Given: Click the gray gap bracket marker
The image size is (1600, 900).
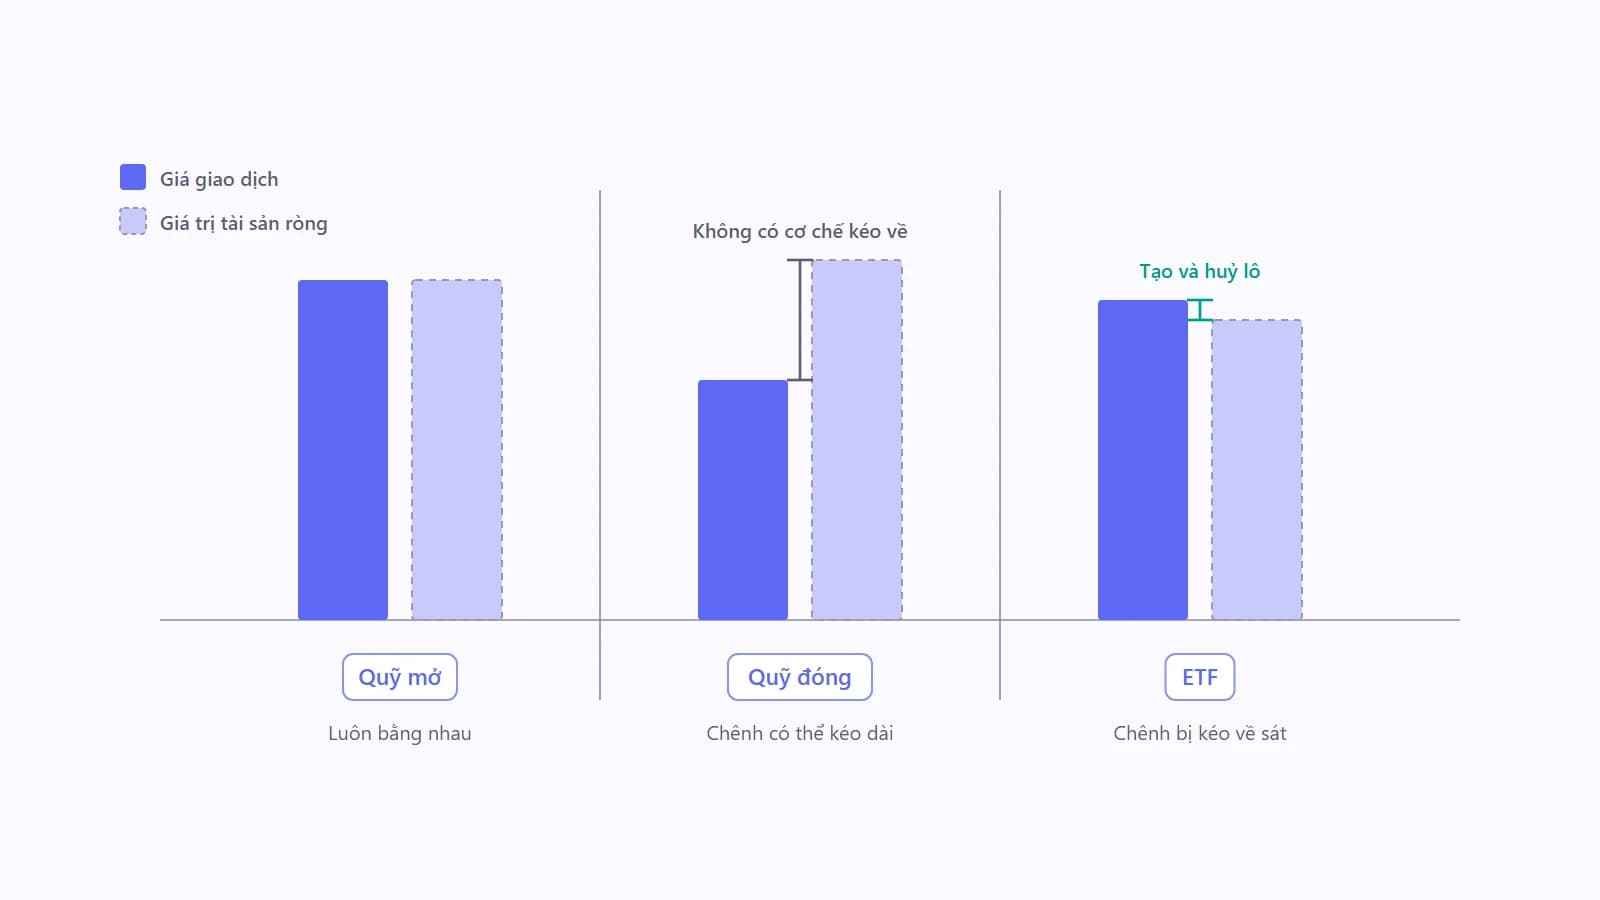Looking at the screenshot, I should 800,320.
